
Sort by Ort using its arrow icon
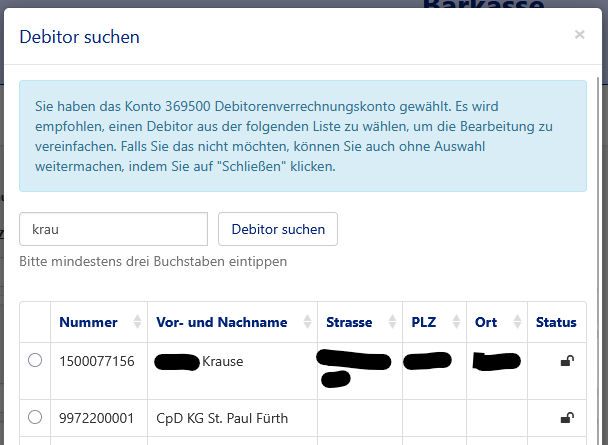point(516,322)
